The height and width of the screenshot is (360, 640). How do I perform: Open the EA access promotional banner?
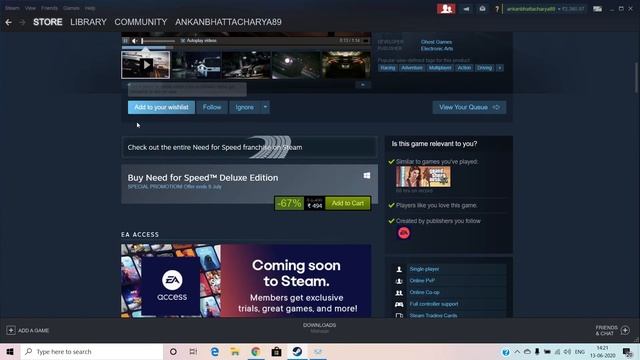[246, 281]
